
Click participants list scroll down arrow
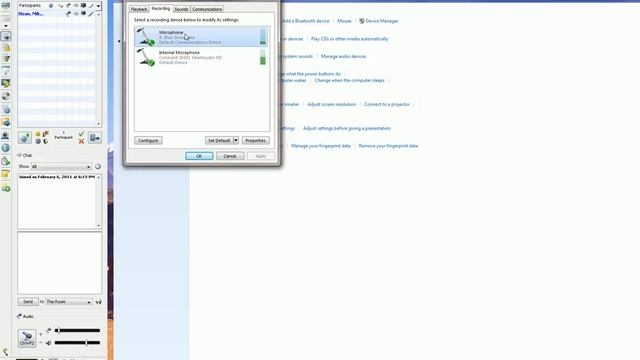click(x=98, y=124)
